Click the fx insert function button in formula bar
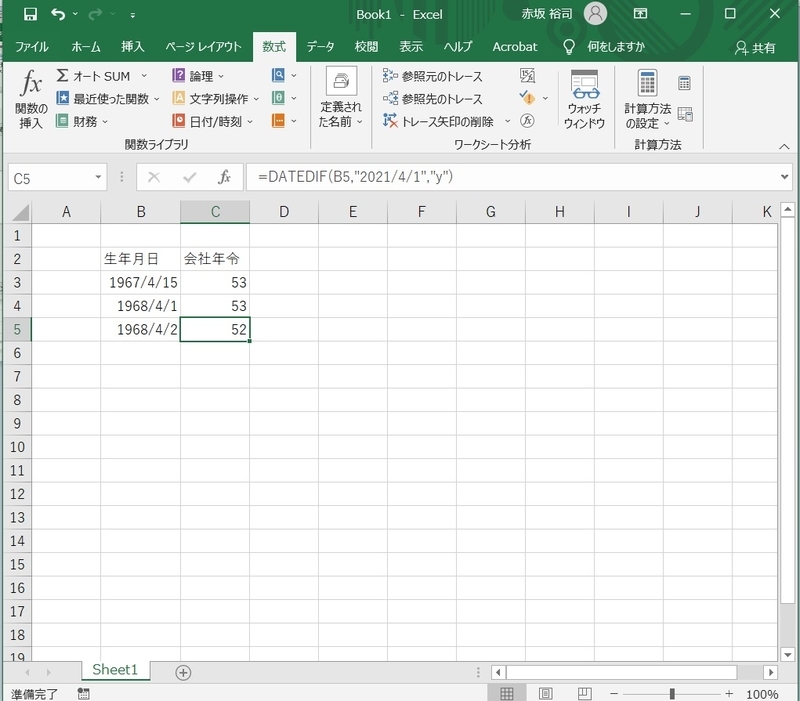Viewport: 800px width, 701px height. [x=224, y=177]
